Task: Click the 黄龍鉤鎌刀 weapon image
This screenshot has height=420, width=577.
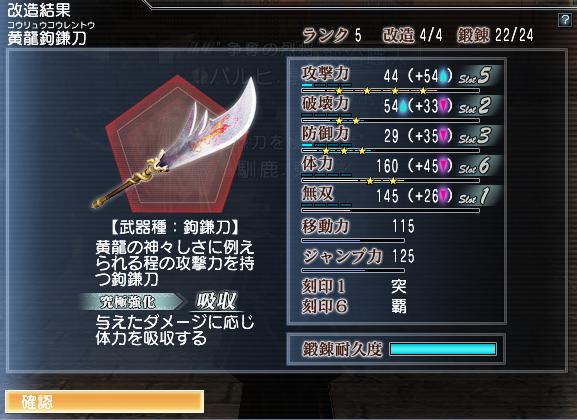Action: tap(174, 144)
